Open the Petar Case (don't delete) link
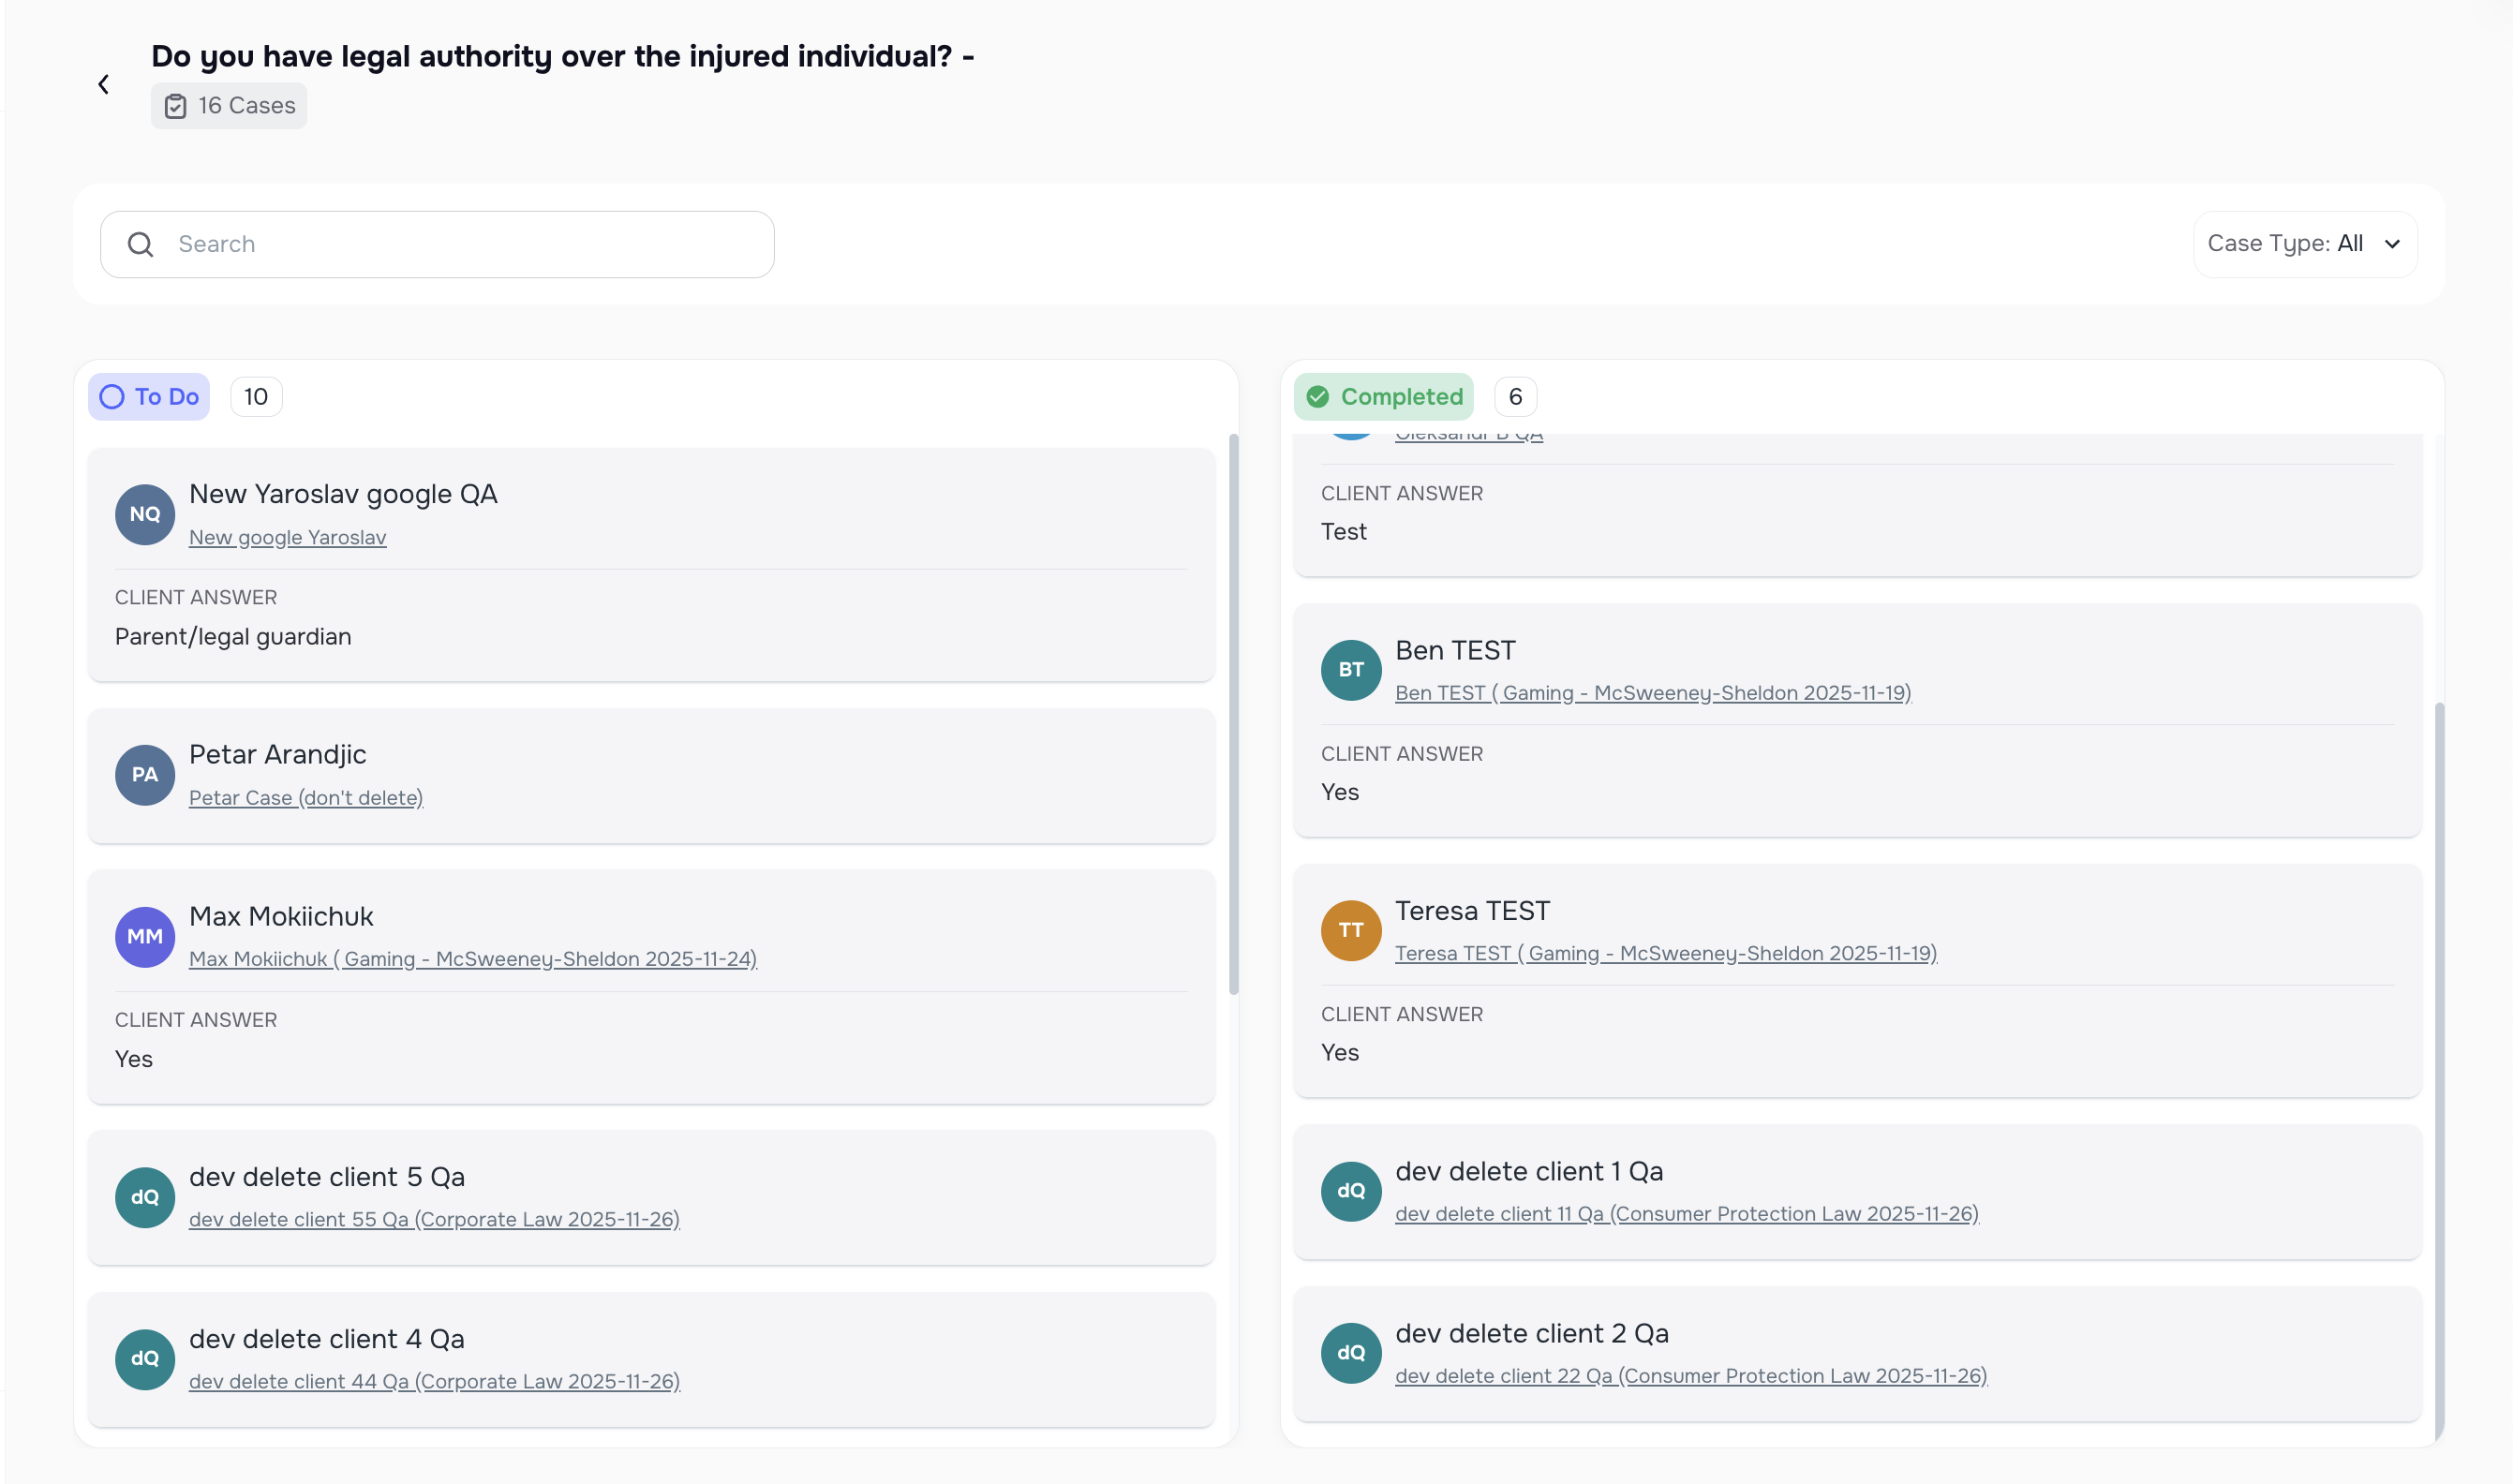 (306, 798)
